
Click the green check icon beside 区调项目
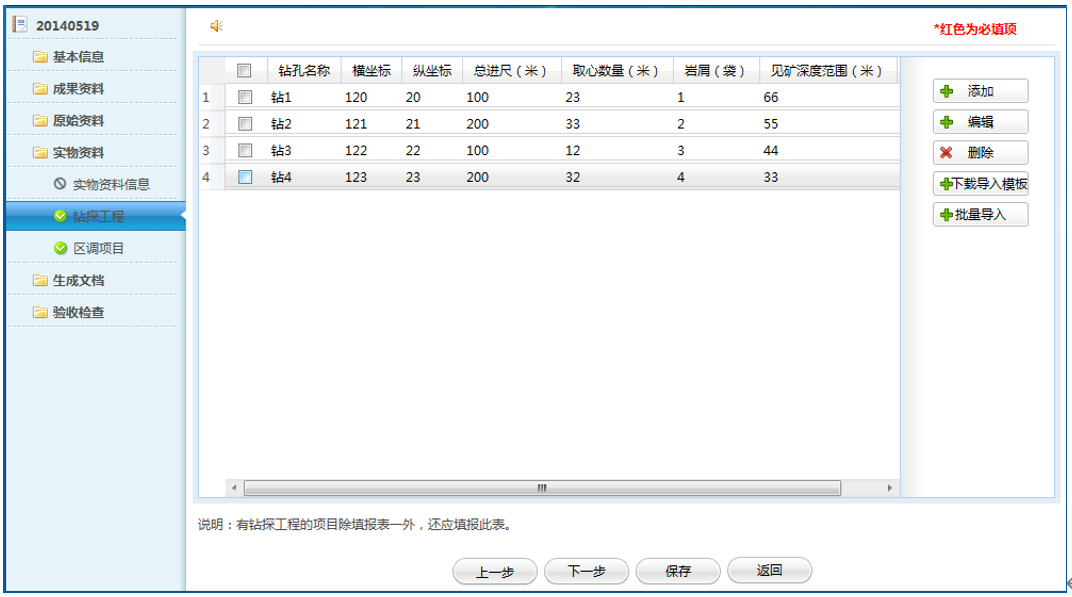pyautogui.click(x=61, y=248)
